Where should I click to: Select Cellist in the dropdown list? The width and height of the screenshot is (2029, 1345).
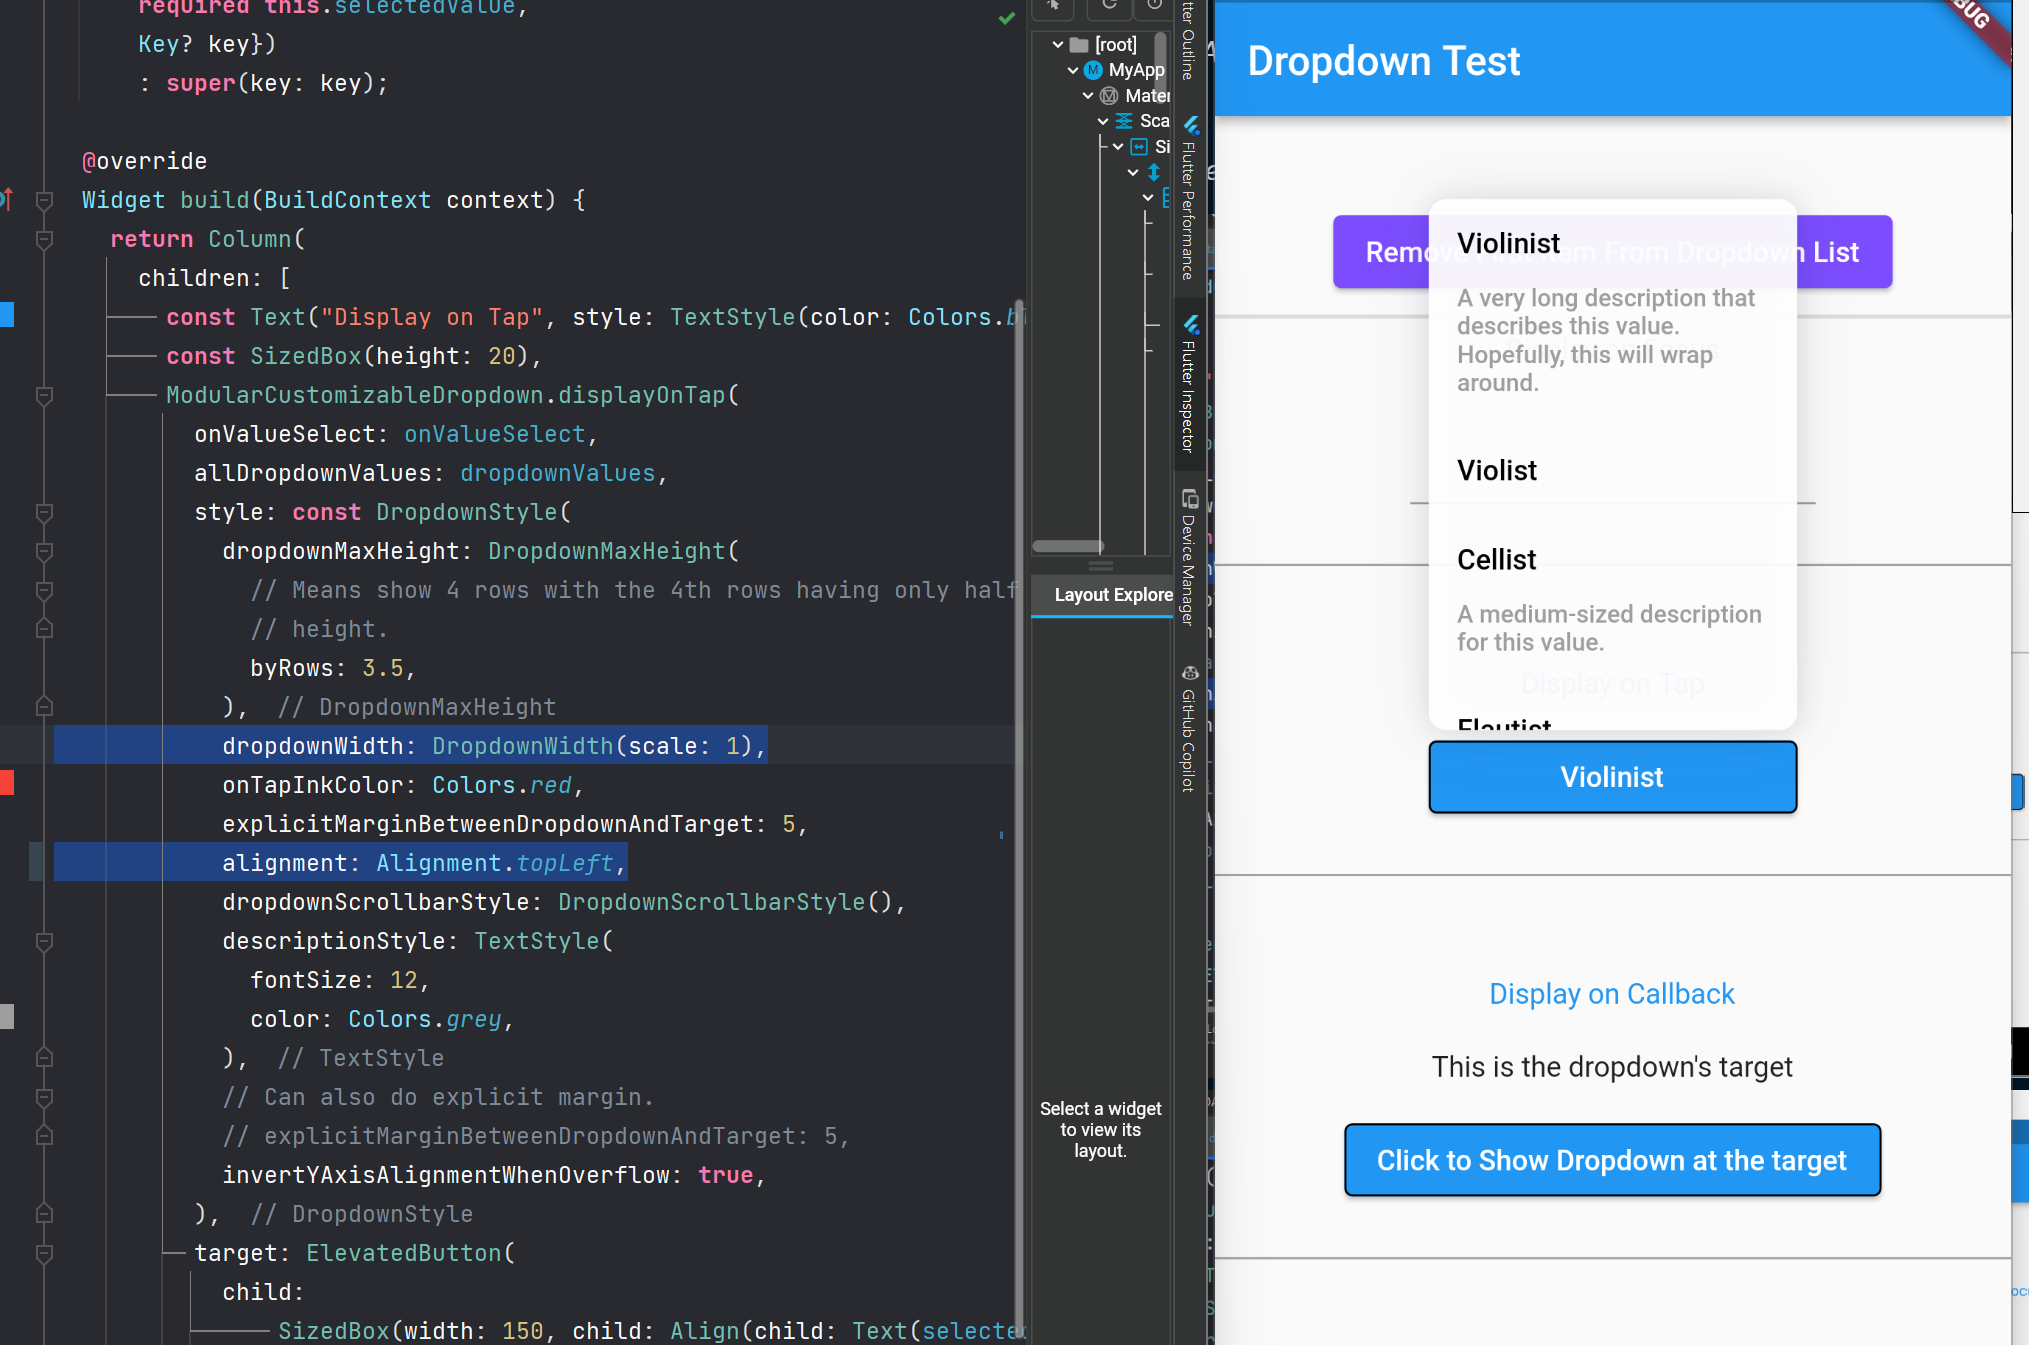point(1496,560)
